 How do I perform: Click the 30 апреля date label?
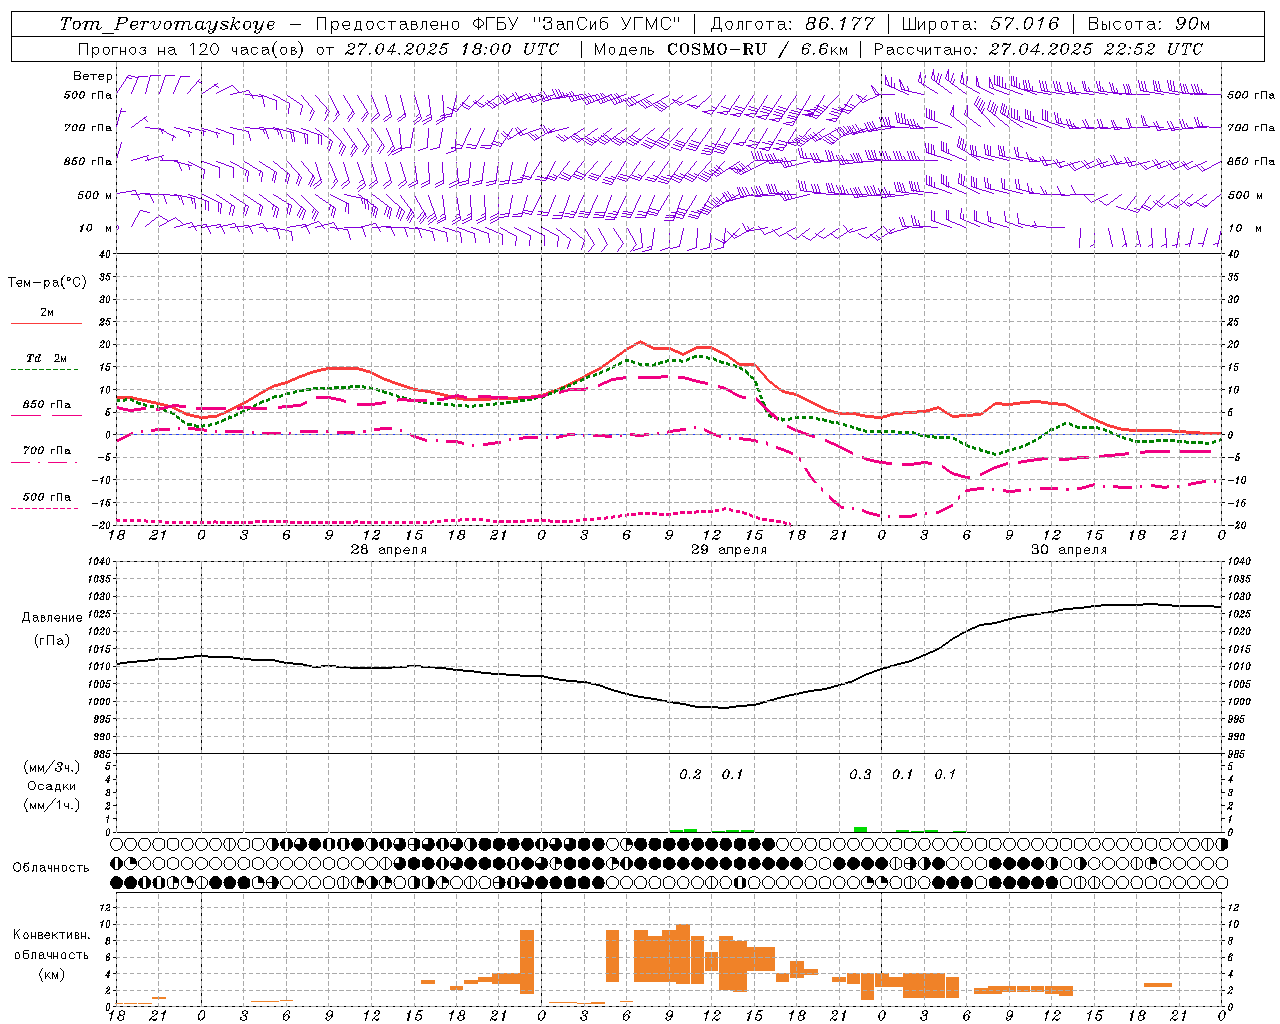tap(1069, 550)
